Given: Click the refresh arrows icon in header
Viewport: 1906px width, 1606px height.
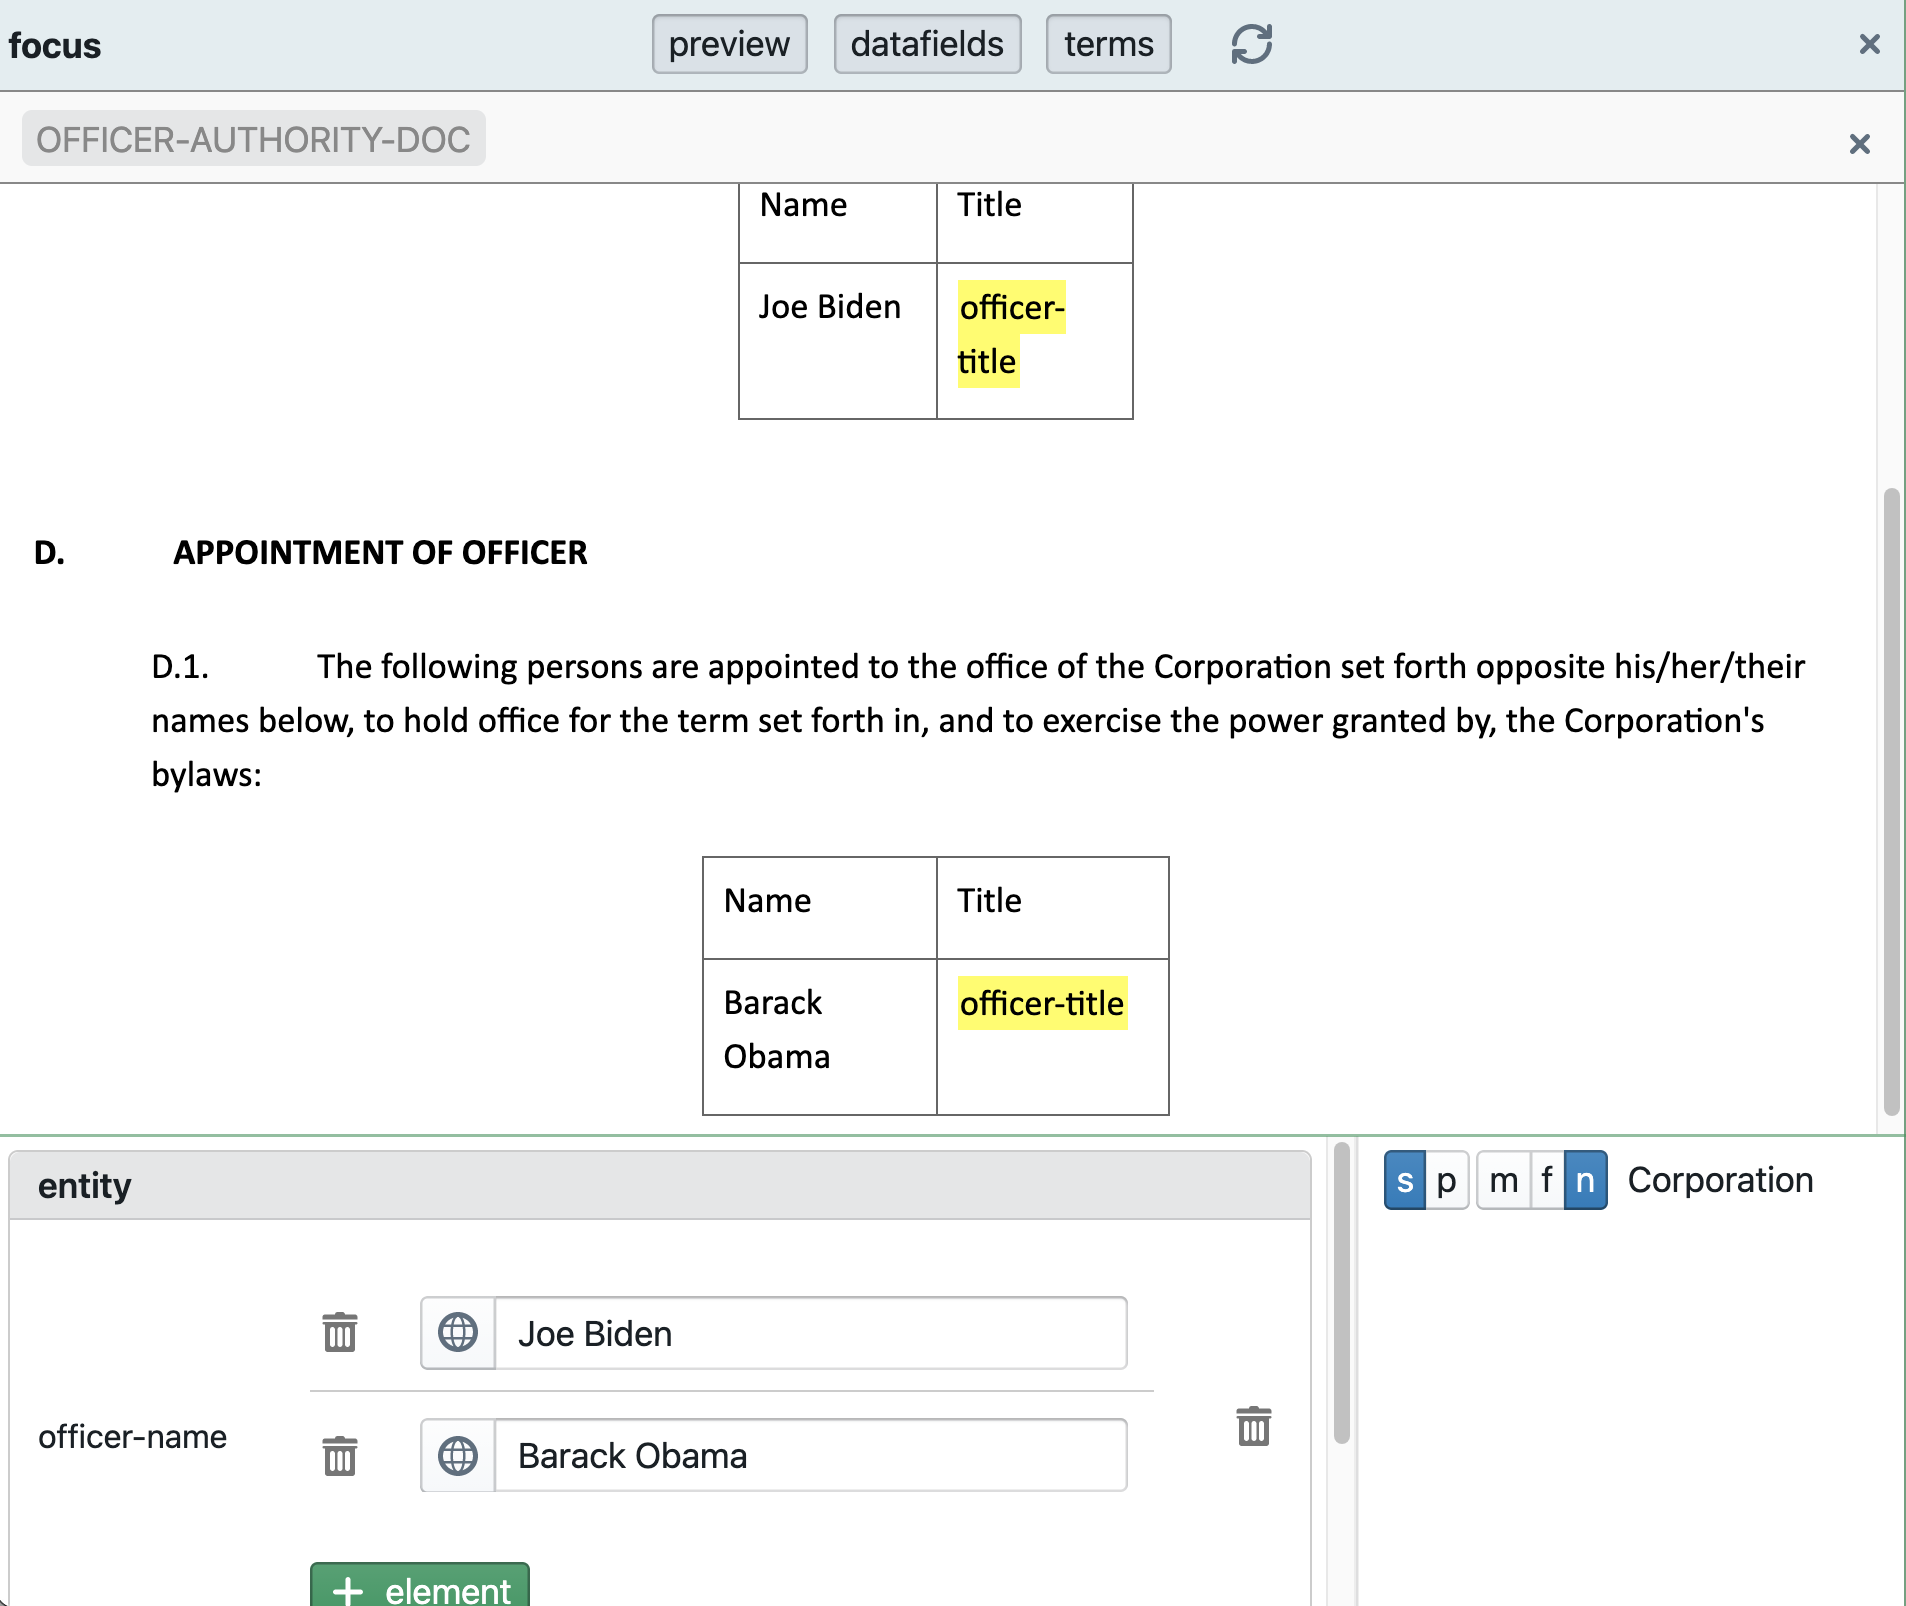Looking at the screenshot, I should coord(1251,44).
